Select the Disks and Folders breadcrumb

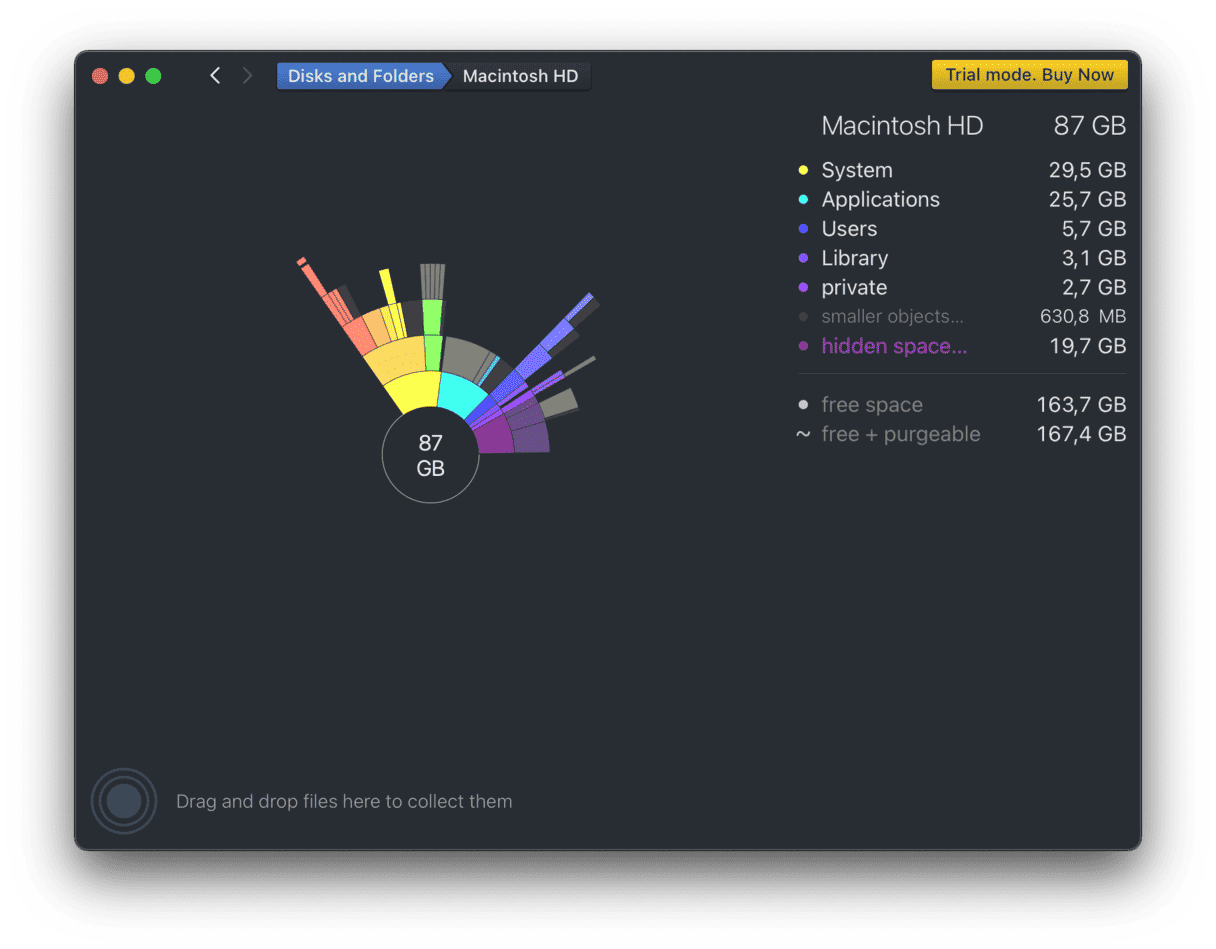360,76
